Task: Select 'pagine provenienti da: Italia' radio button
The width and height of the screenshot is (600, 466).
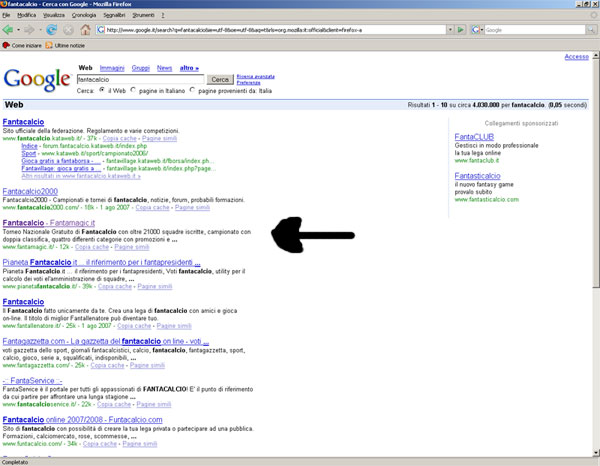Action: click(192, 90)
